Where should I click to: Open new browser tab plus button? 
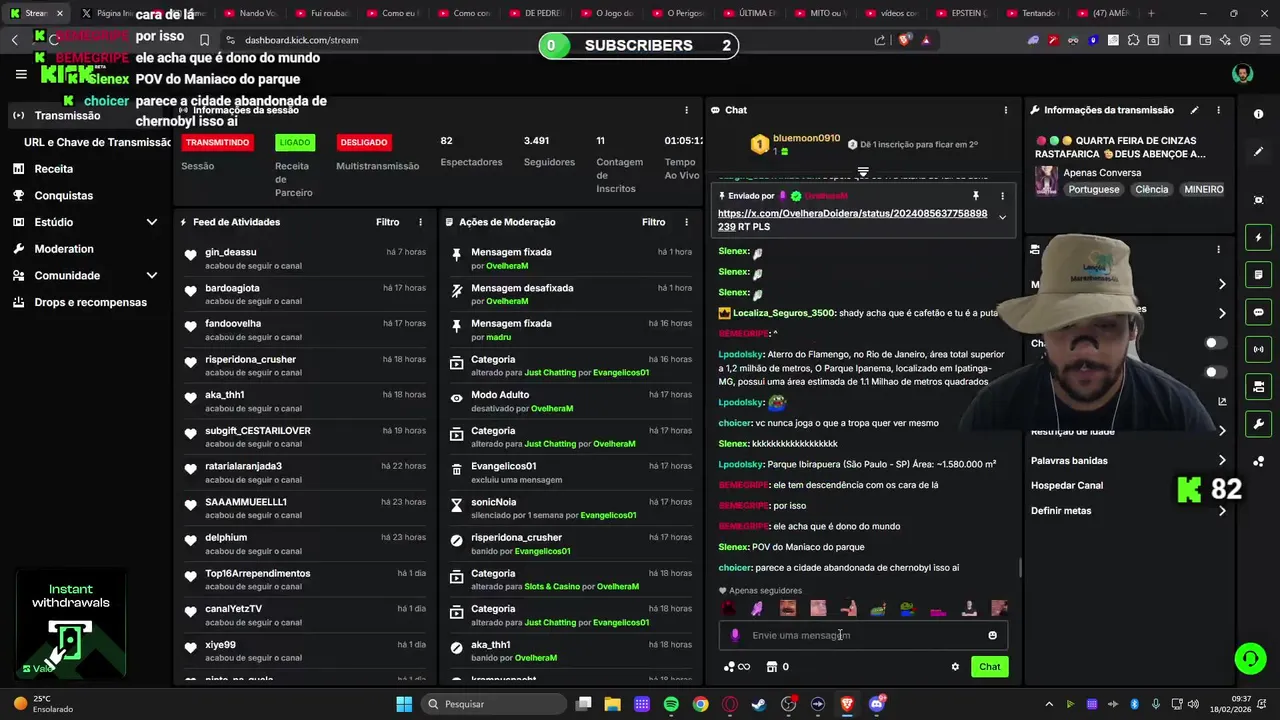pyautogui.click(x=1151, y=13)
